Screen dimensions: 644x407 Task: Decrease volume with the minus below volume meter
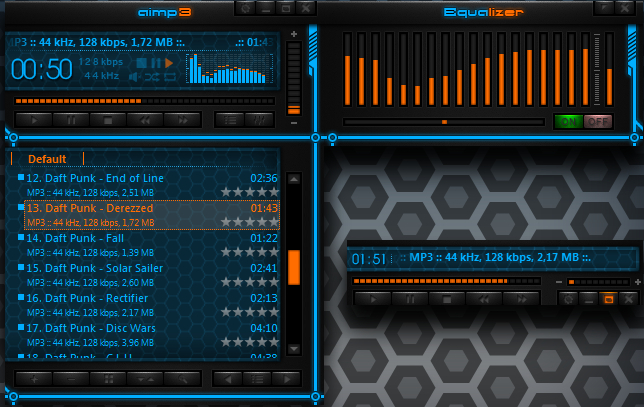point(294,123)
